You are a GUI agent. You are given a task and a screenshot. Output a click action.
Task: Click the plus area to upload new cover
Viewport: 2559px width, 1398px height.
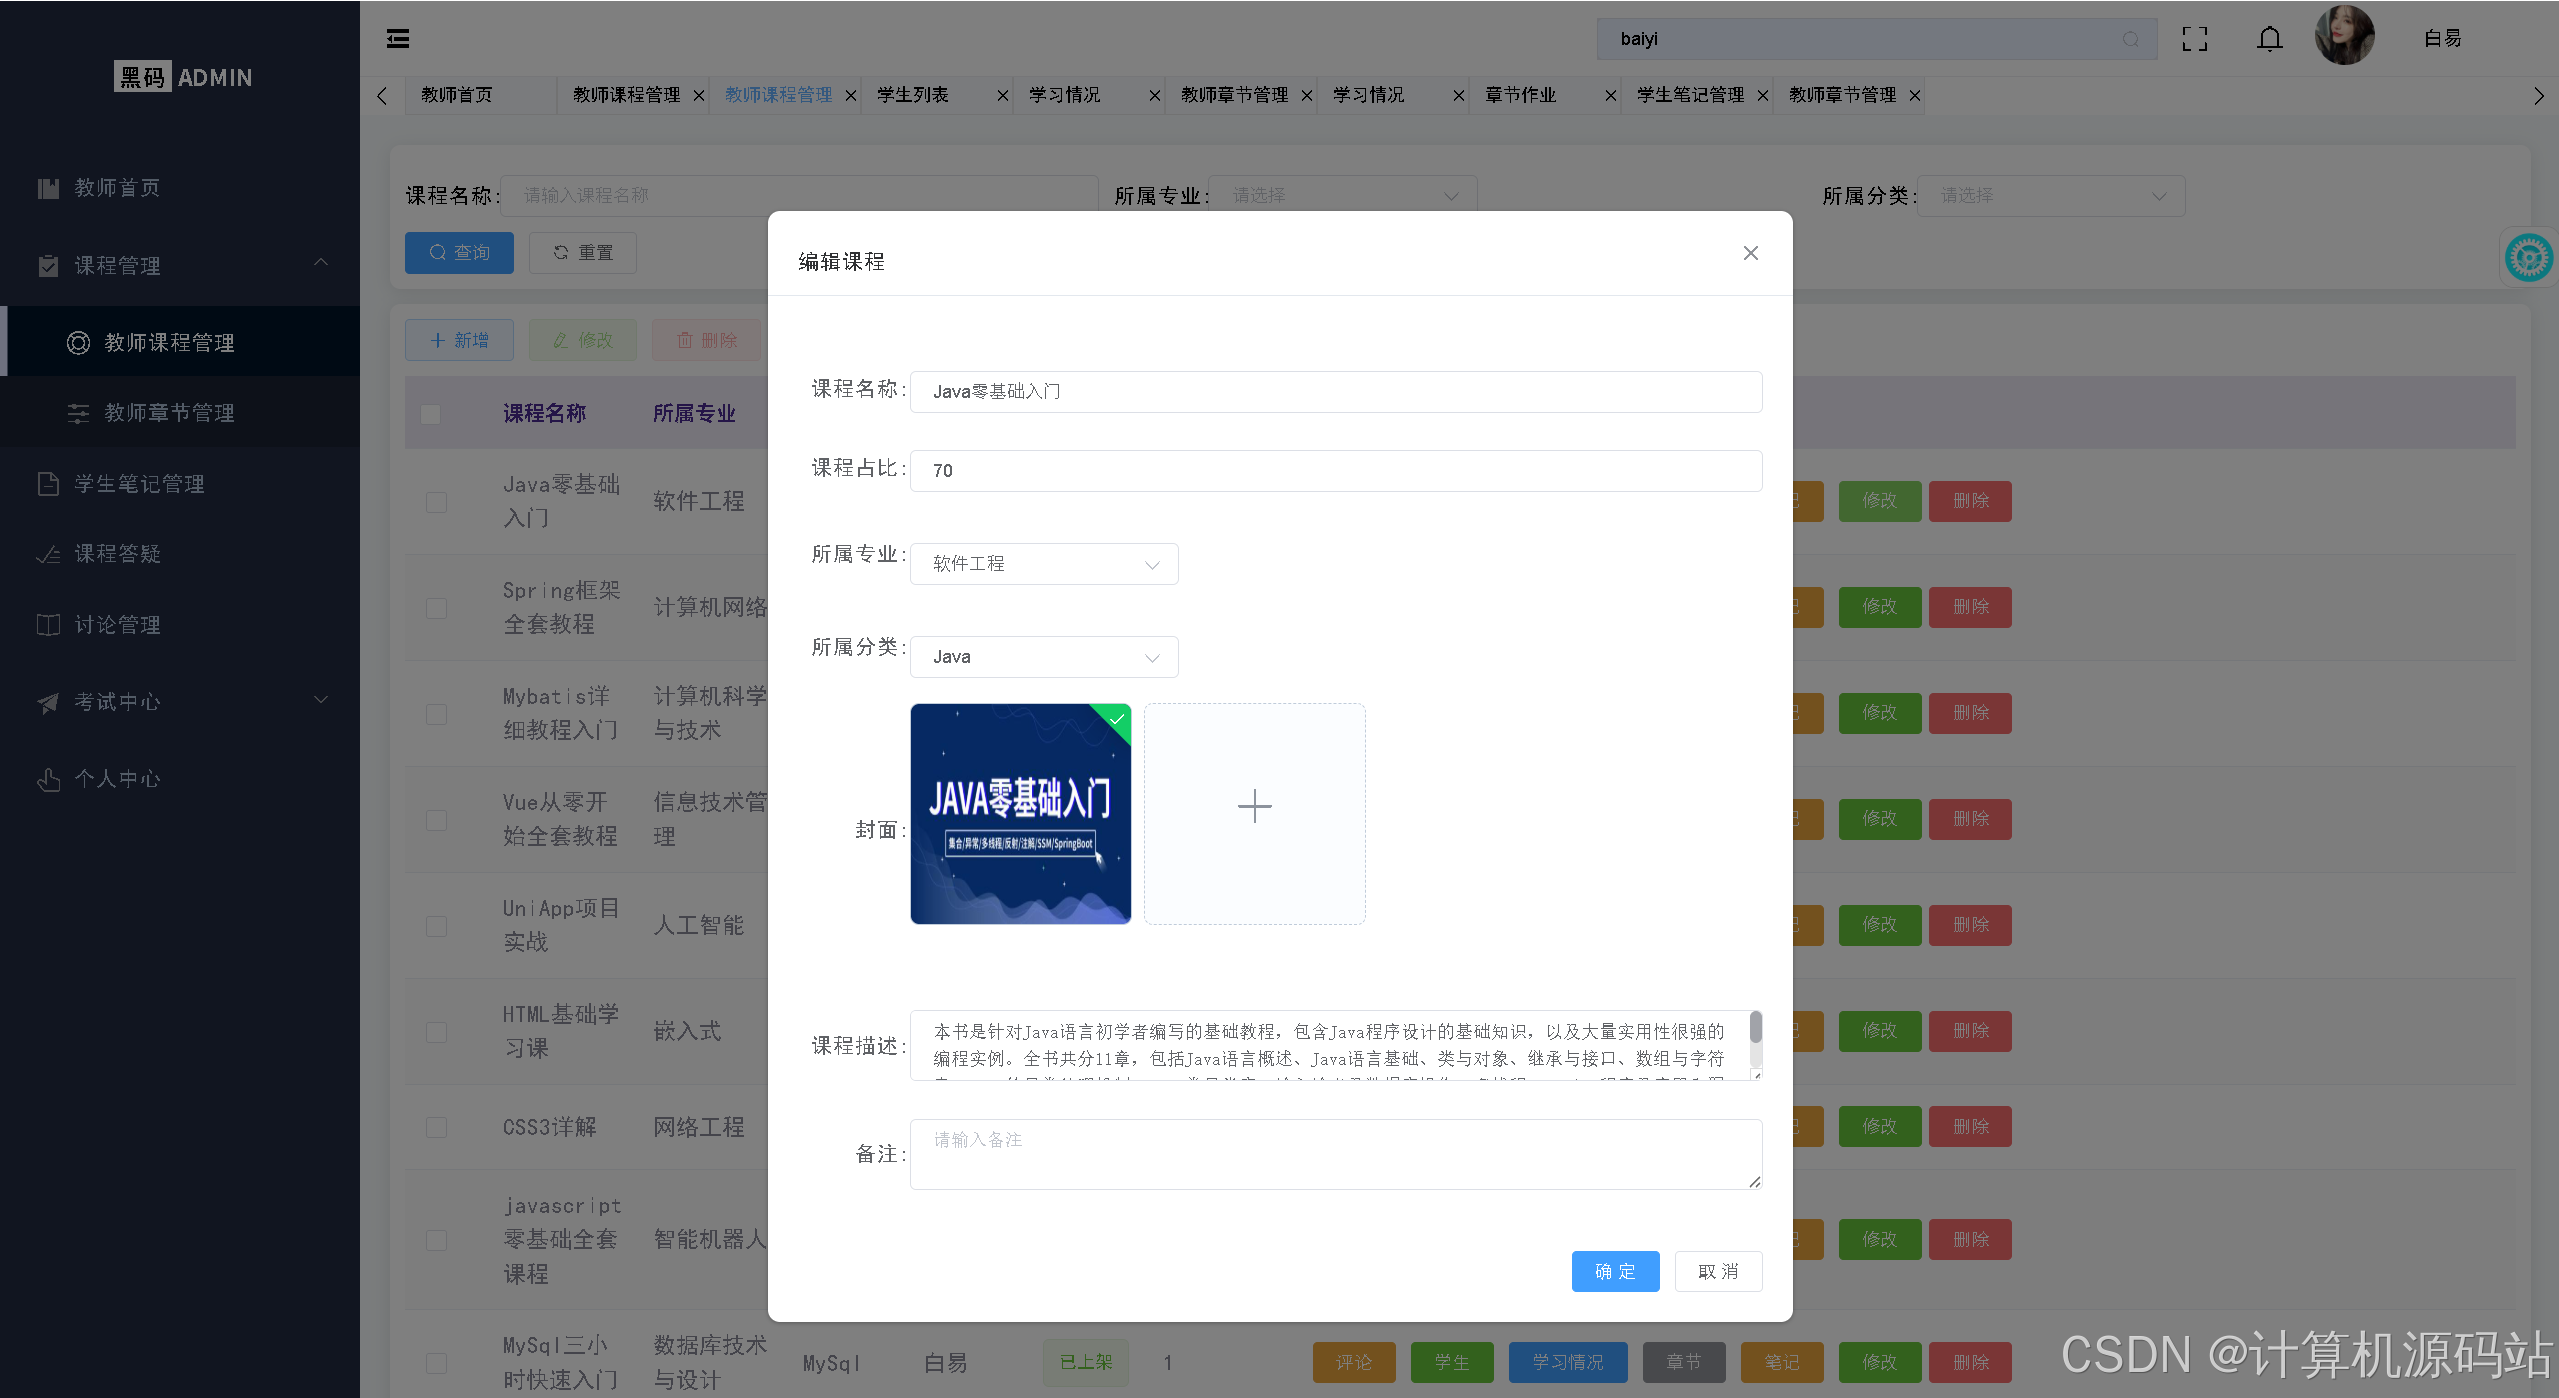[1254, 806]
